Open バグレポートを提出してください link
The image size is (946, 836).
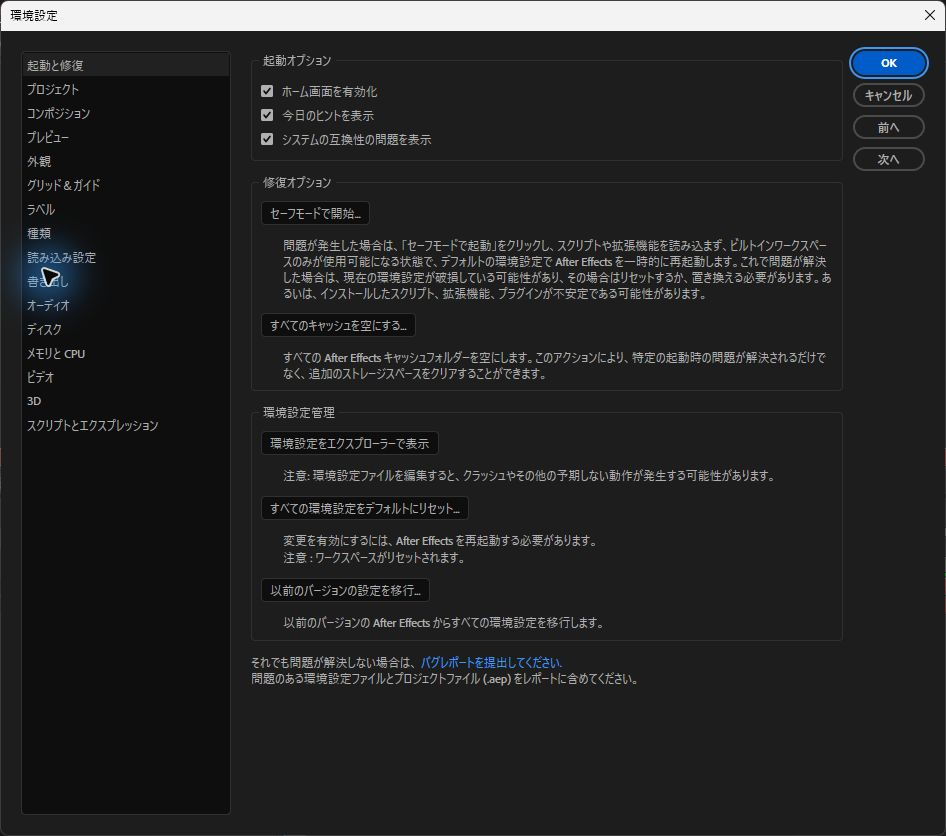(x=491, y=662)
